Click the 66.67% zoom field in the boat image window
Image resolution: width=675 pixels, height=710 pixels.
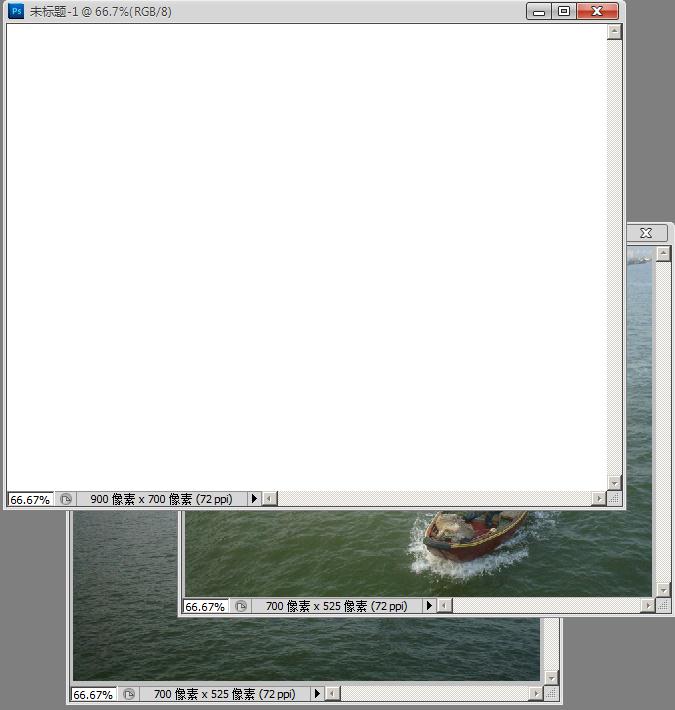[205, 606]
